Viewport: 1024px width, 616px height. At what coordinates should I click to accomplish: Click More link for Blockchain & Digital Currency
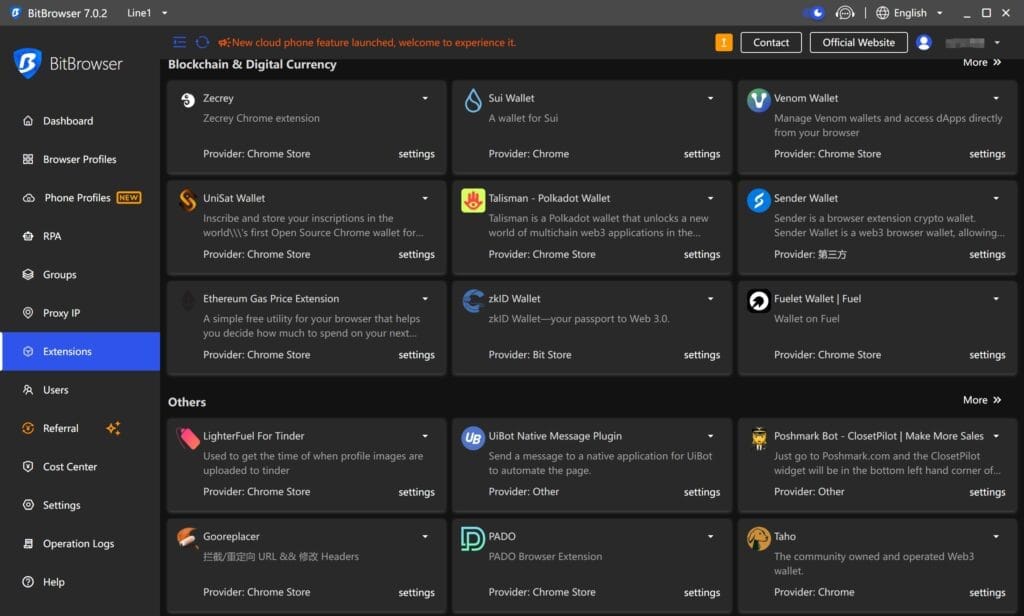coord(982,62)
